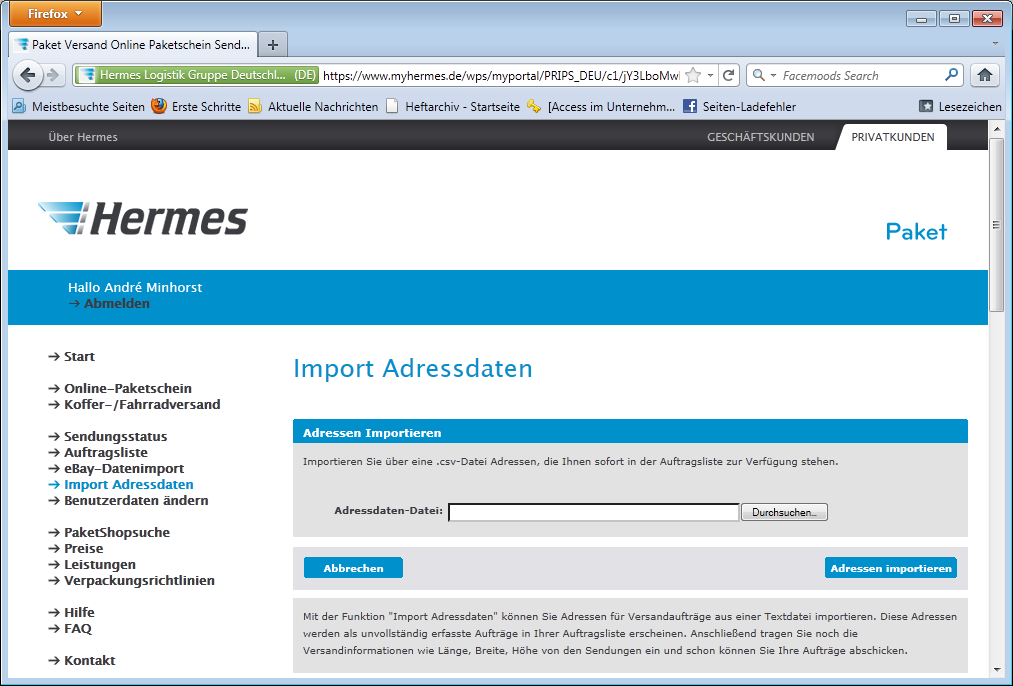Screen dimensions: 1013x686
Task: Click the browser back arrow button
Action: [x=28, y=75]
